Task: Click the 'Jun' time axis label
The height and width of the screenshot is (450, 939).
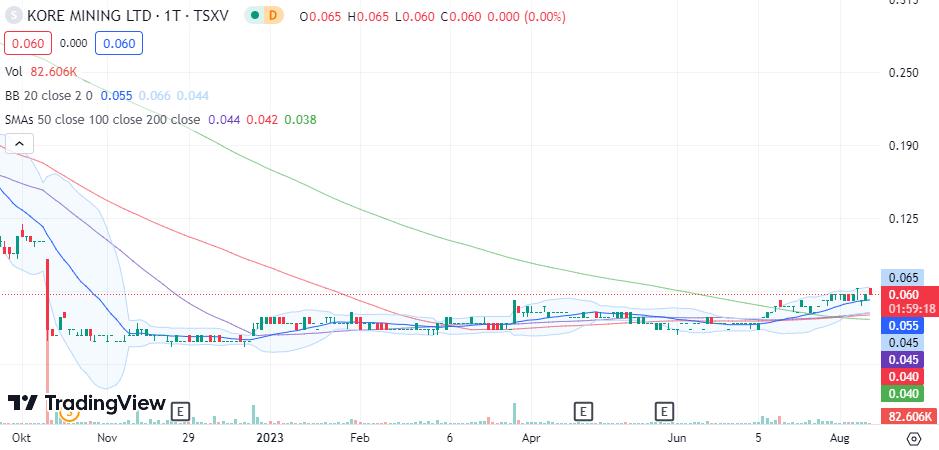Action: (x=678, y=438)
